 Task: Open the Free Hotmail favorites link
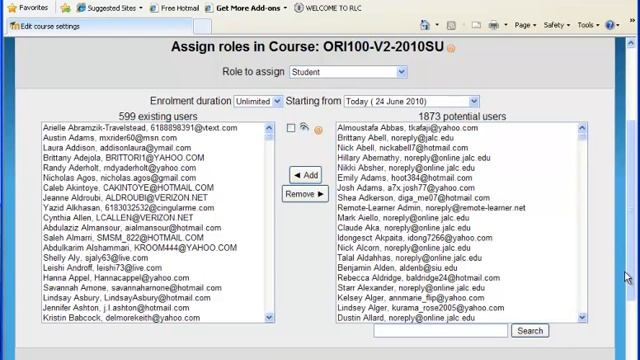(174, 8)
